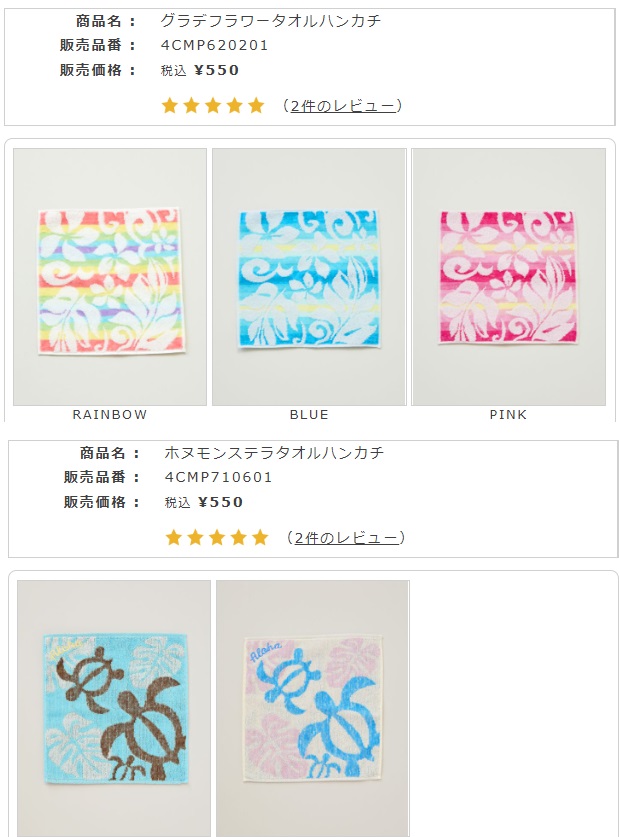Select the RAINBOW towel handkerchief image
Screen dimensions: 619x837
(x=110, y=277)
